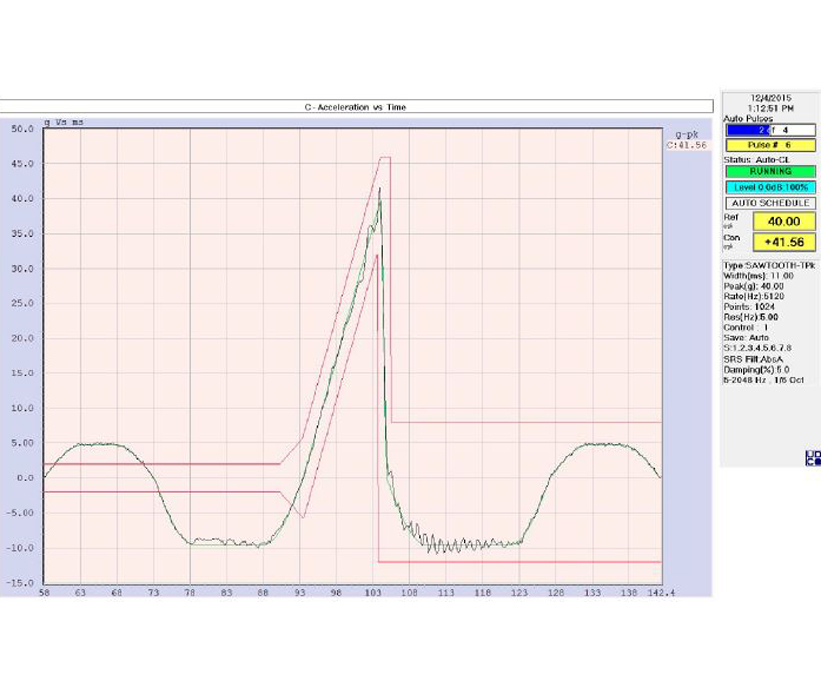
Task: Click the Control : 1 line
Action: click(746, 327)
